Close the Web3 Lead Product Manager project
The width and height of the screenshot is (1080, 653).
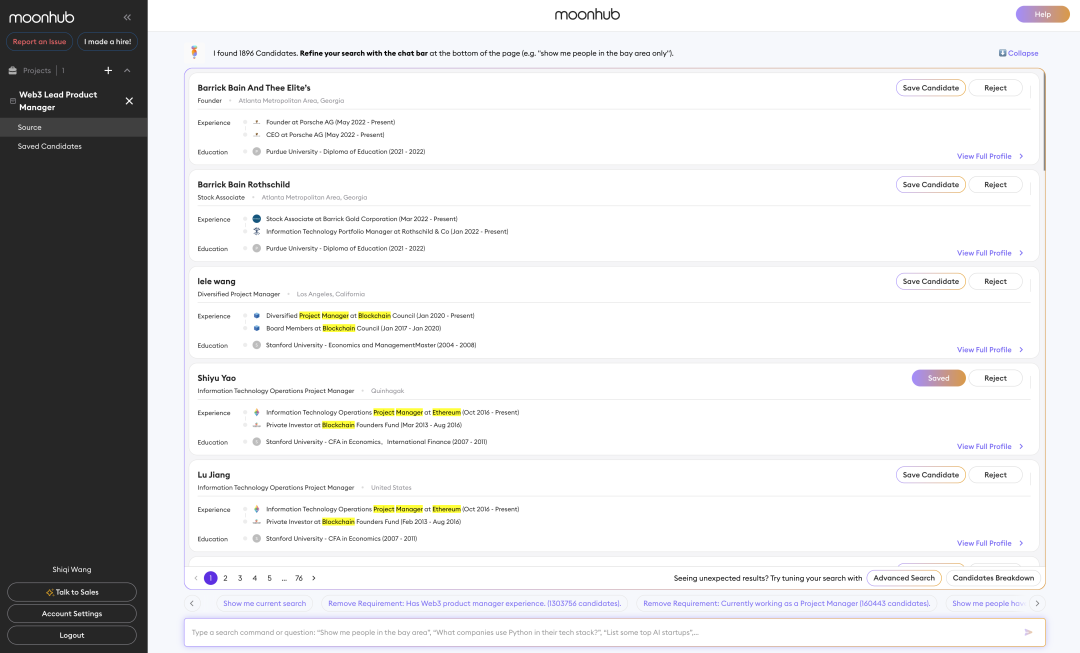pos(129,101)
